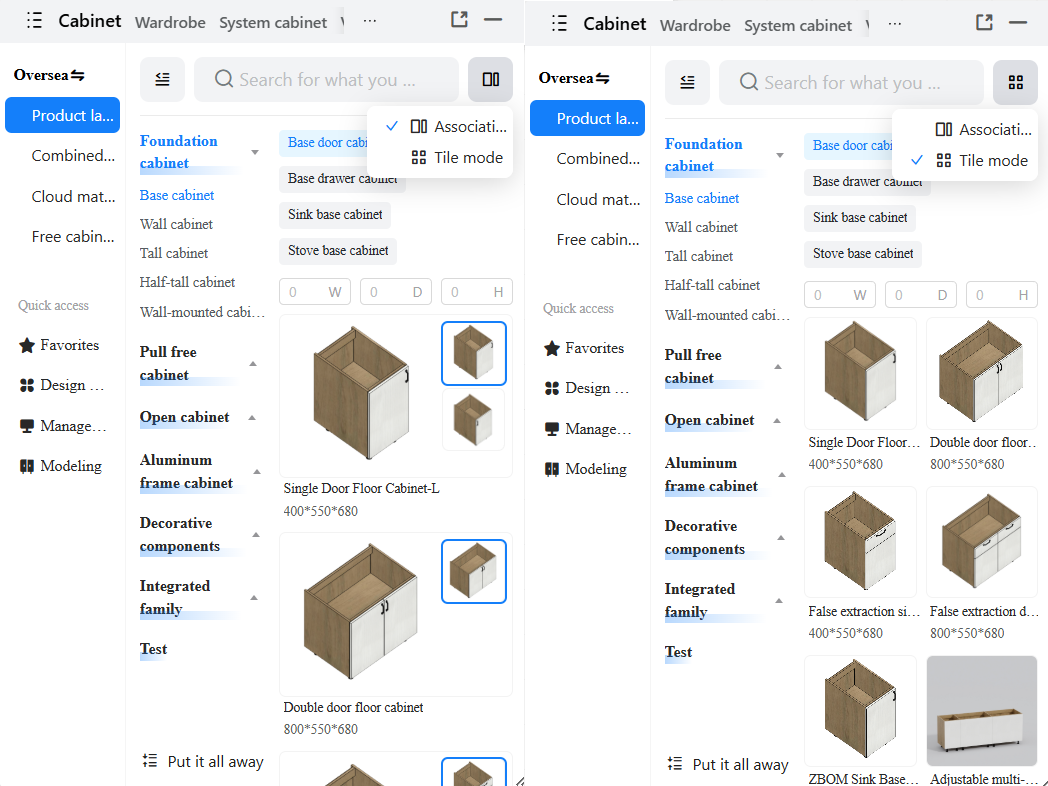
Task: Focus the width W filter field in left panel
Action: tap(315, 292)
